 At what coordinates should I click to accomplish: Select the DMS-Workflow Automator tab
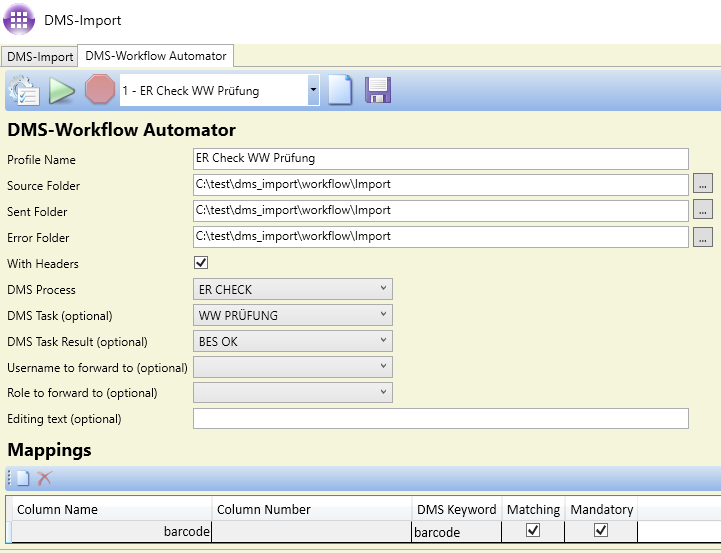156,56
